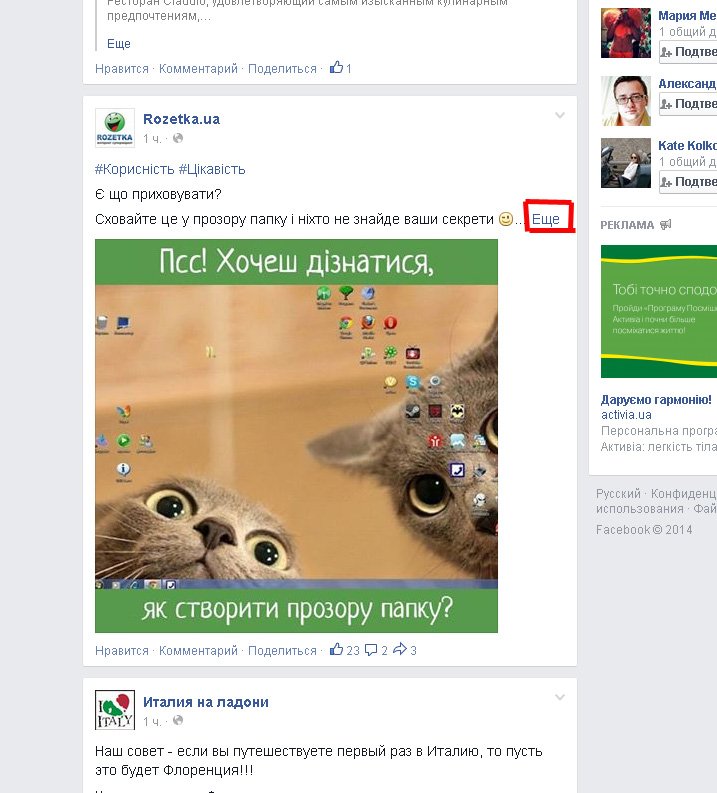Image resolution: width=717 pixels, height=793 pixels.
Task: Click Нравится under the top restaurant post
Action: 122,69
